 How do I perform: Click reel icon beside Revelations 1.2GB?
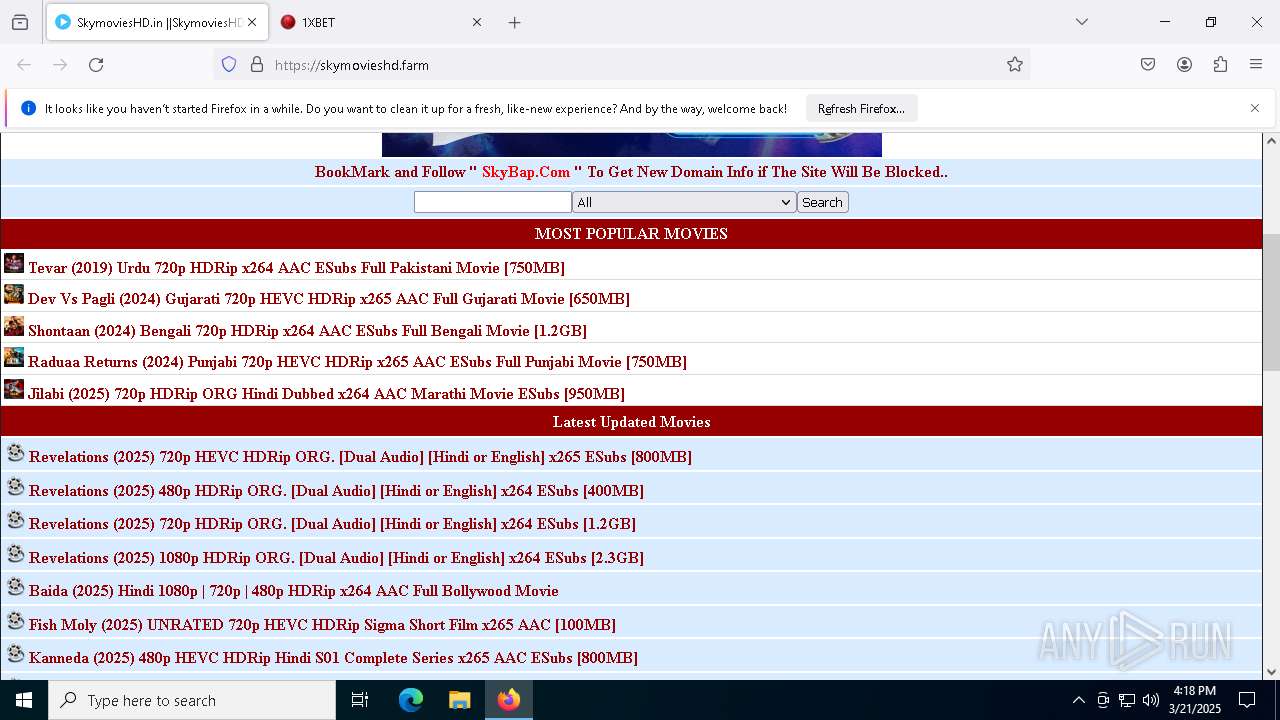coord(15,520)
